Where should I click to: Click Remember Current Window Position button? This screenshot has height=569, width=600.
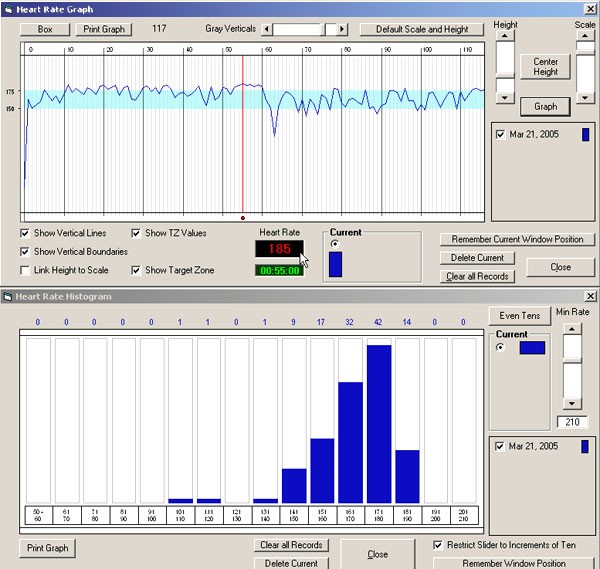[x=517, y=240]
